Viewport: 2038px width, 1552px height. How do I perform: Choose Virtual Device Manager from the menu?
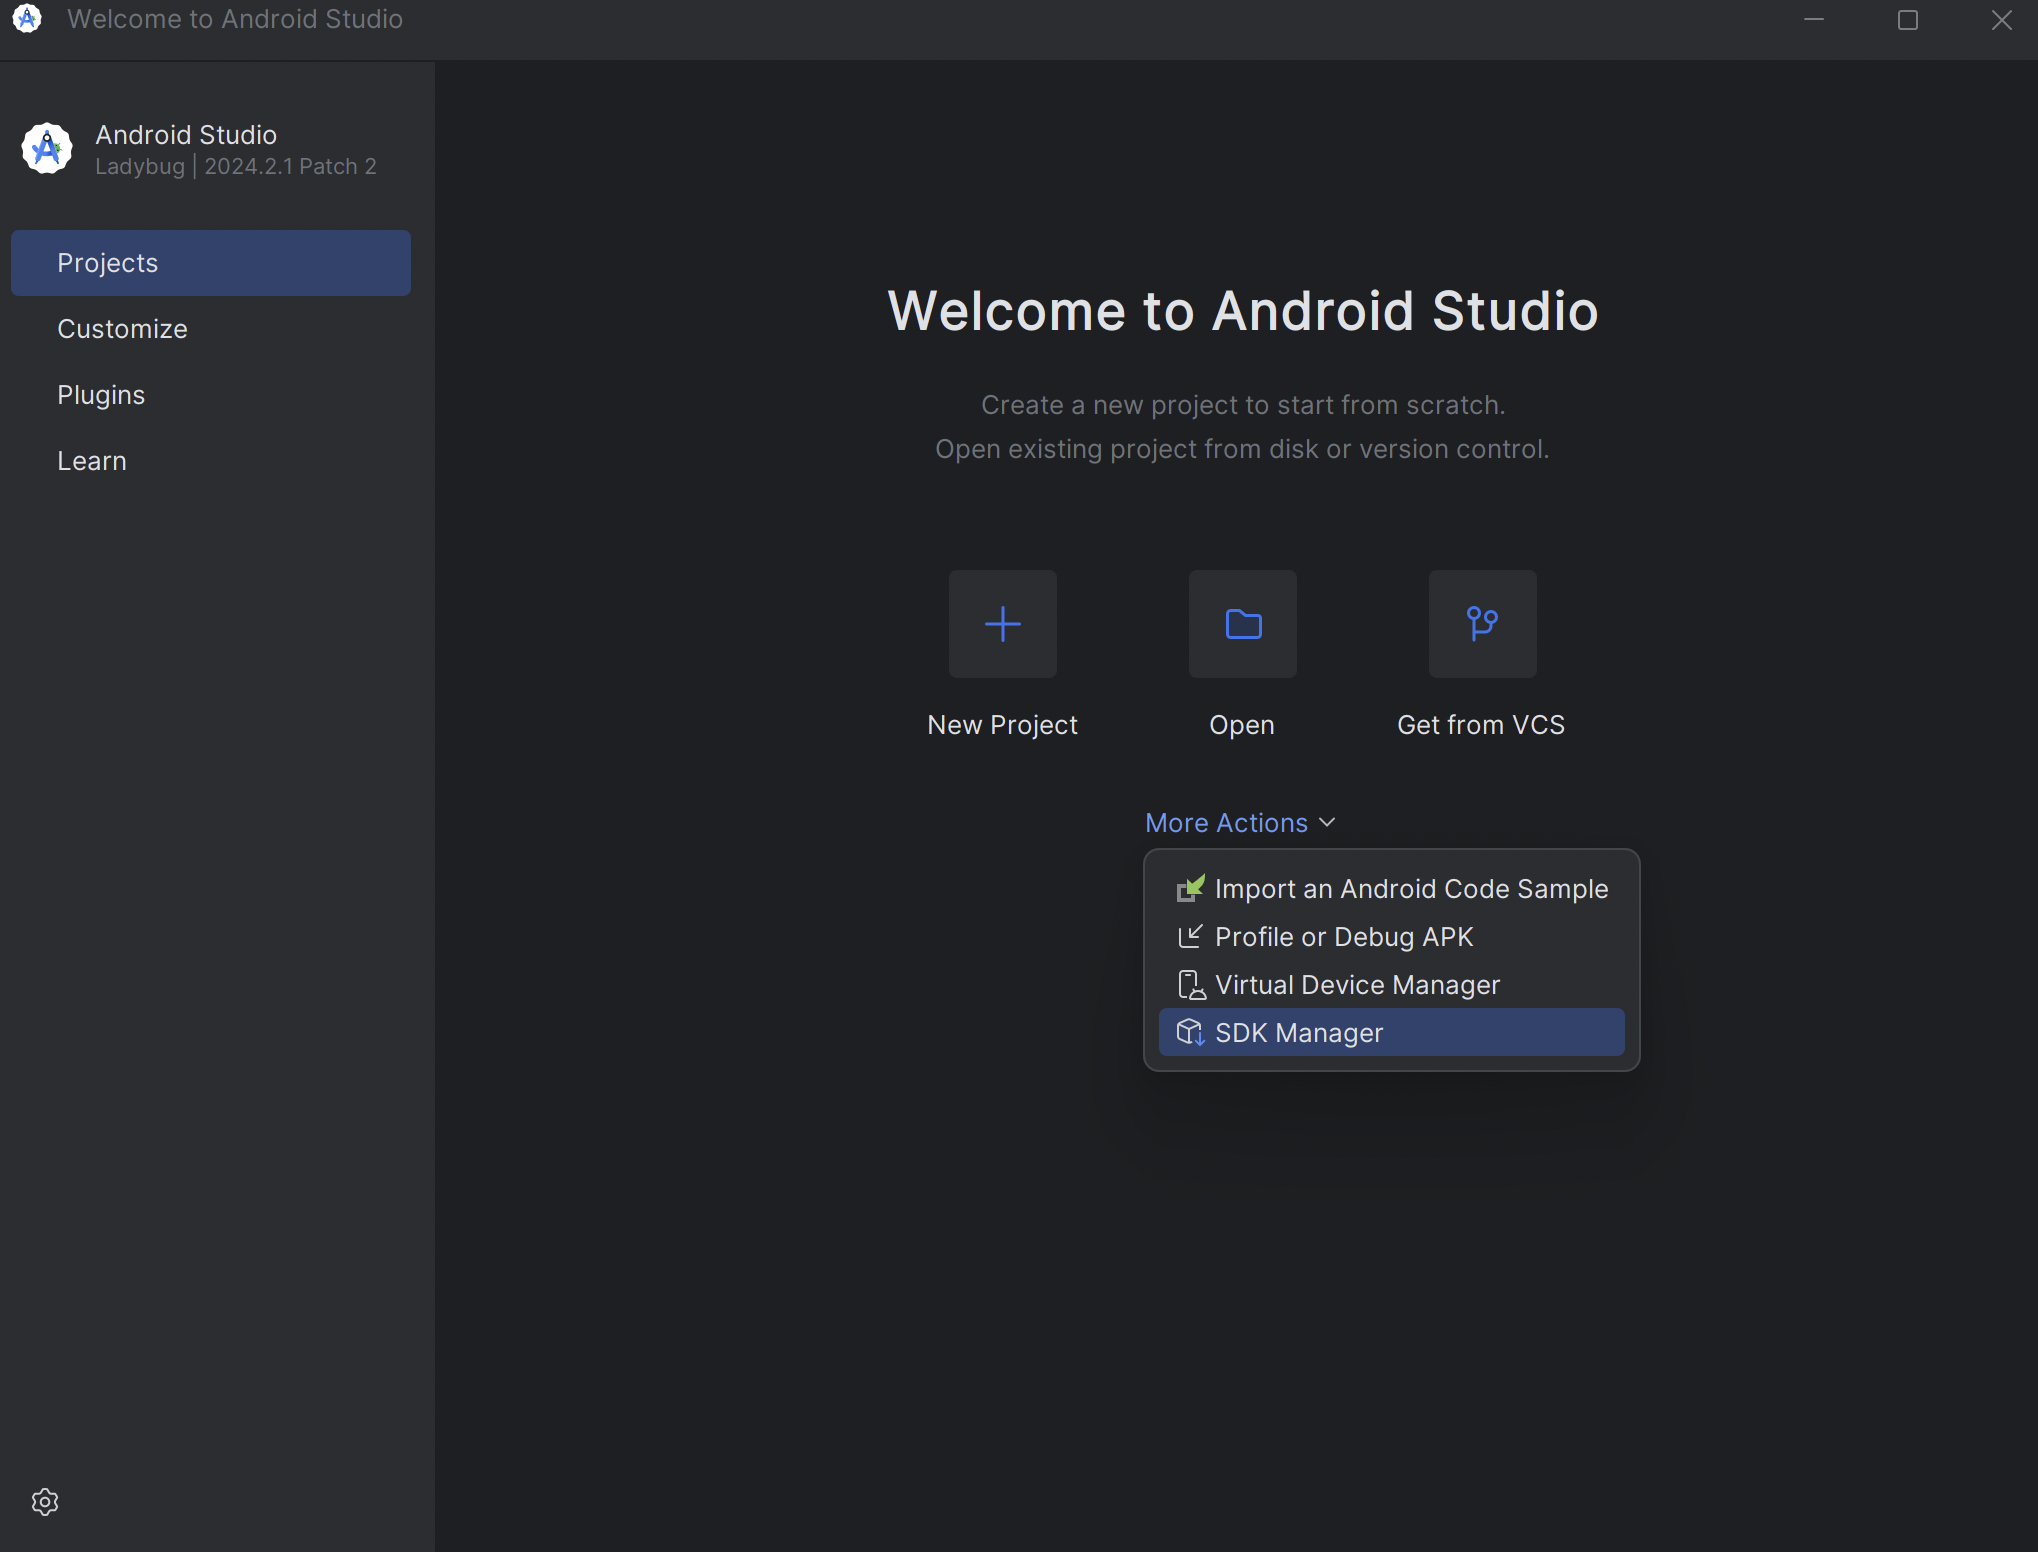coord(1357,984)
